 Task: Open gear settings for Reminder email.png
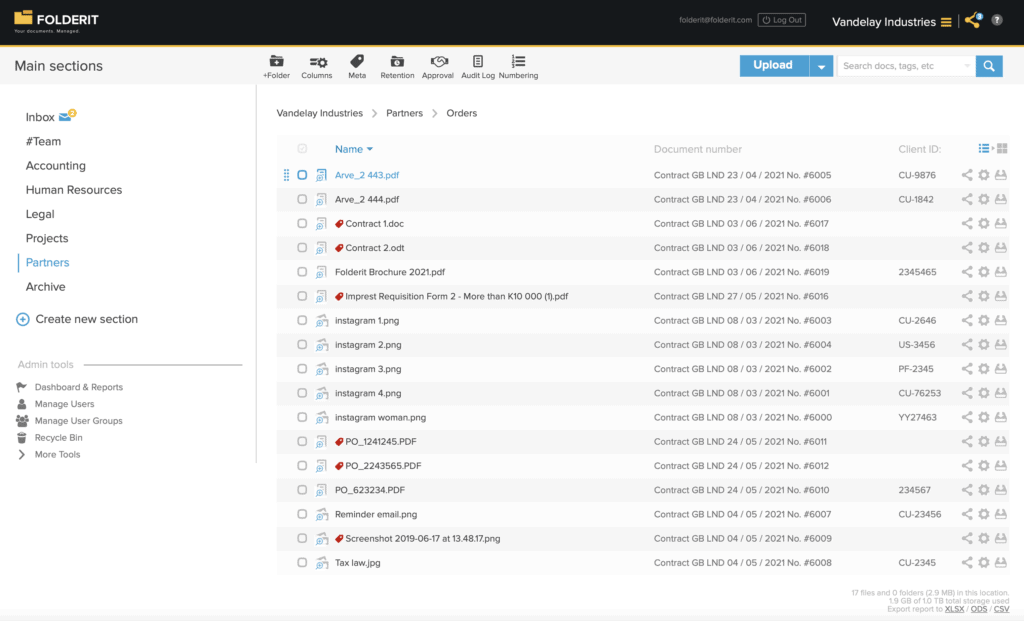tap(984, 514)
